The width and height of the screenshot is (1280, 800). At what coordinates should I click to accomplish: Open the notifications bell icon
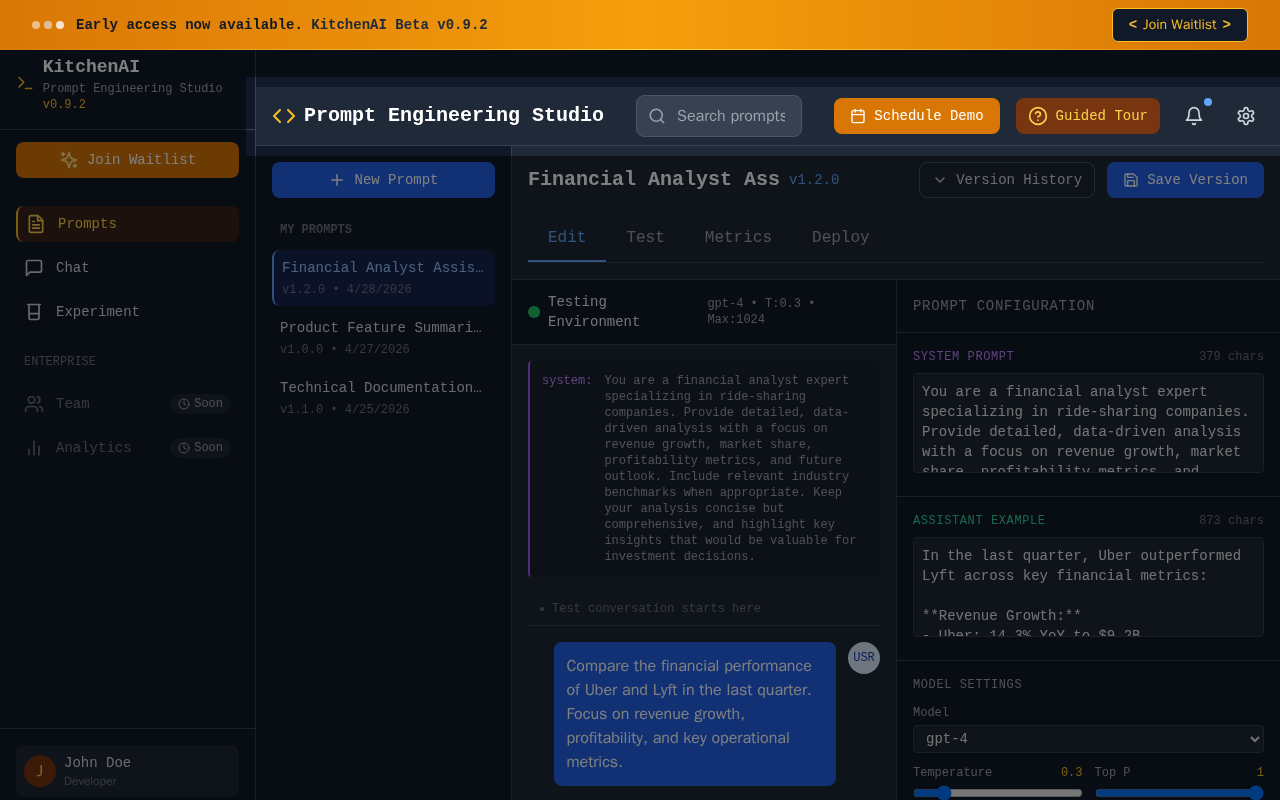1193,116
